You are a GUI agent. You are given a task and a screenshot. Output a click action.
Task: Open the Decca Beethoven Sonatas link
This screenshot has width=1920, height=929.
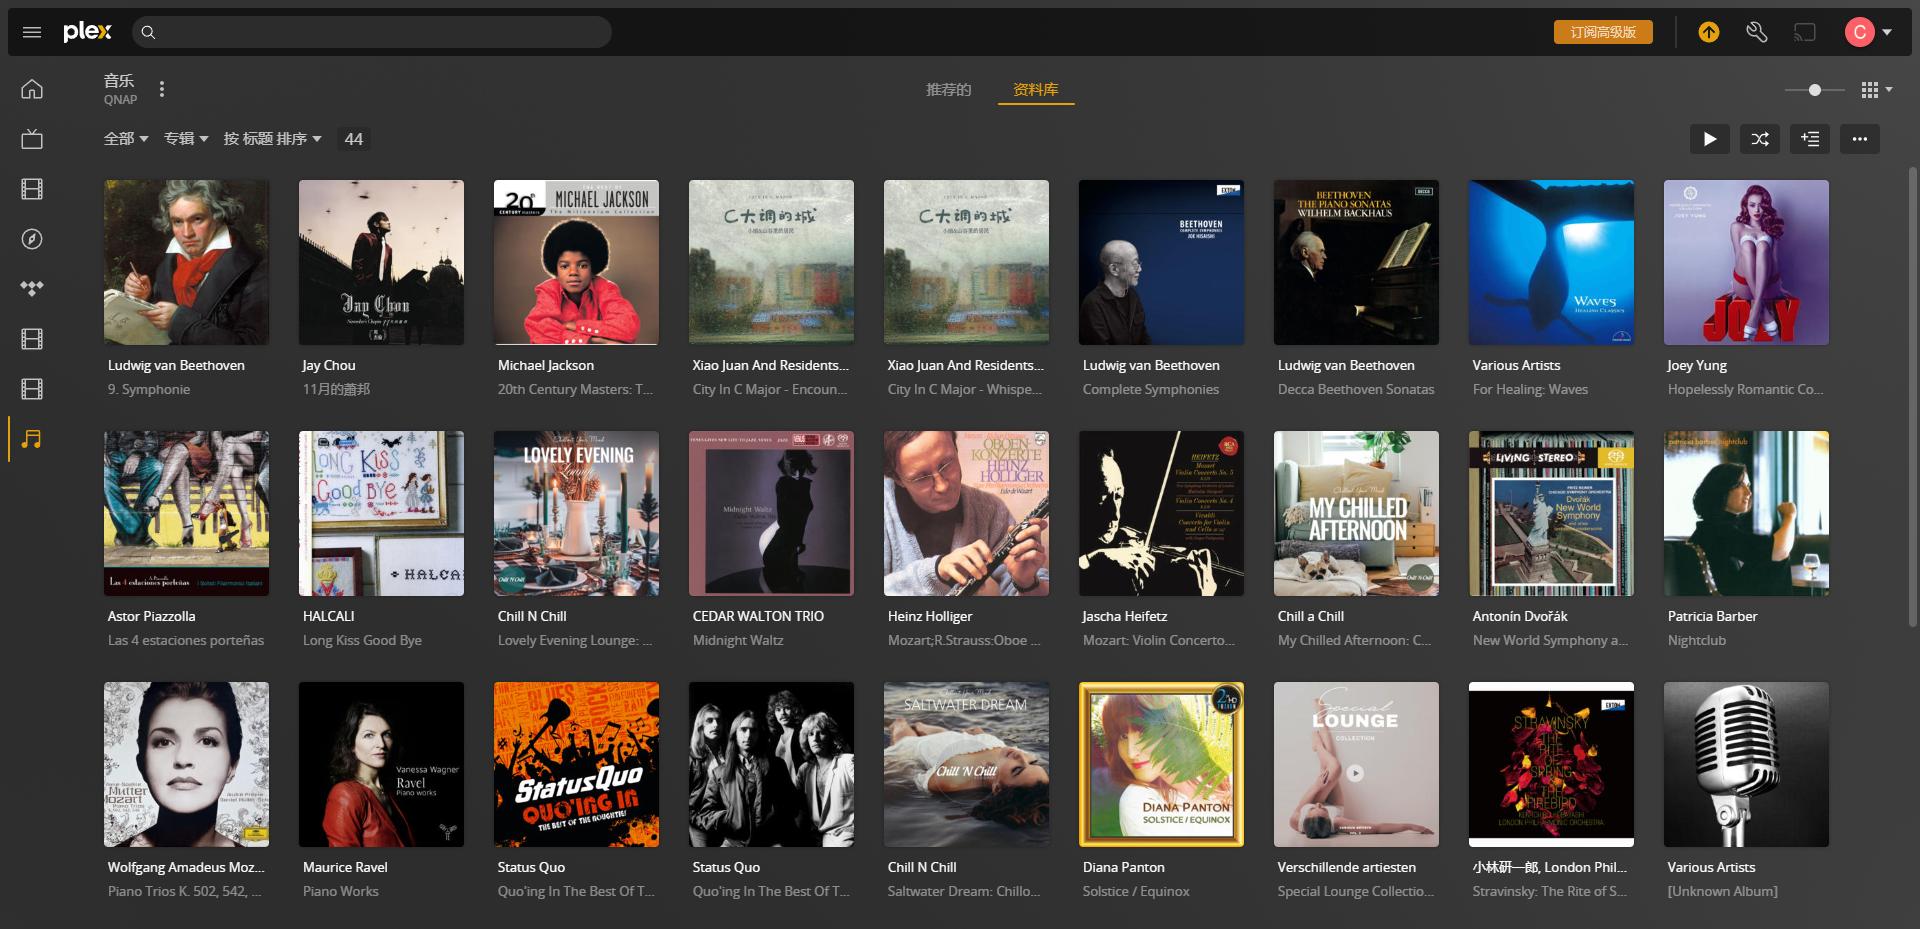click(1356, 390)
